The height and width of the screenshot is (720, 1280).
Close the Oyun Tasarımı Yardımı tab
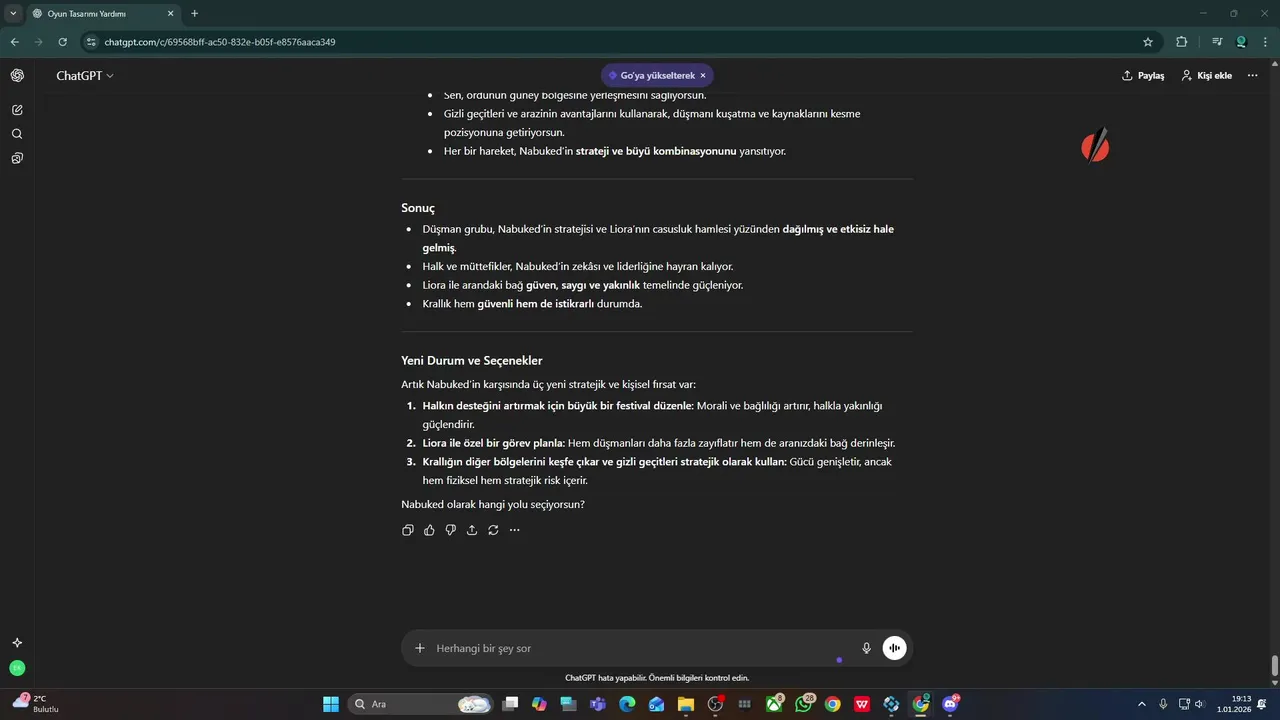(x=170, y=14)
